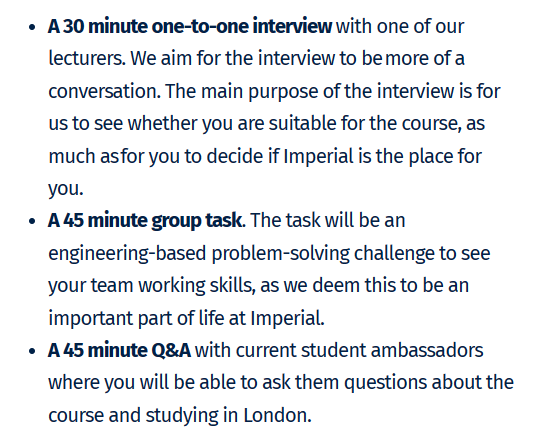The image size is (547, 447).
Task: Click the phrase 'engineering-based' in second item
Action: tap(127, 254)
